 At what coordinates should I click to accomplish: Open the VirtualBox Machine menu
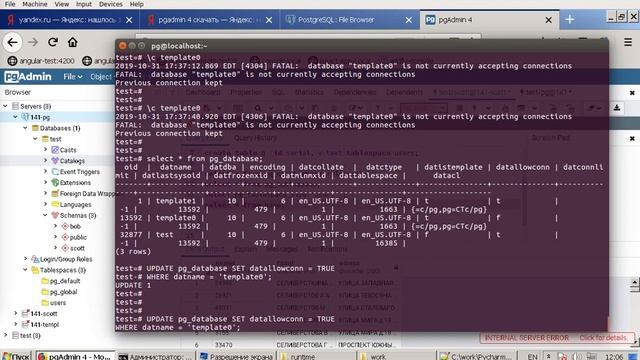[x=35, y=4]
